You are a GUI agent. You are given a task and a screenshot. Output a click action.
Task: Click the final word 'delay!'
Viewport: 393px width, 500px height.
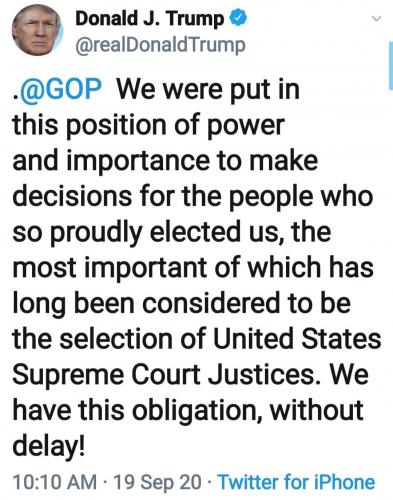(x=49, y=447)
